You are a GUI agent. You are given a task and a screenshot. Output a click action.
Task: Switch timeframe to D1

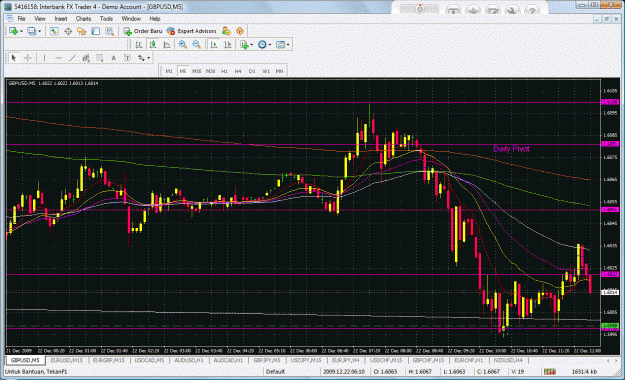pos(252,71)
